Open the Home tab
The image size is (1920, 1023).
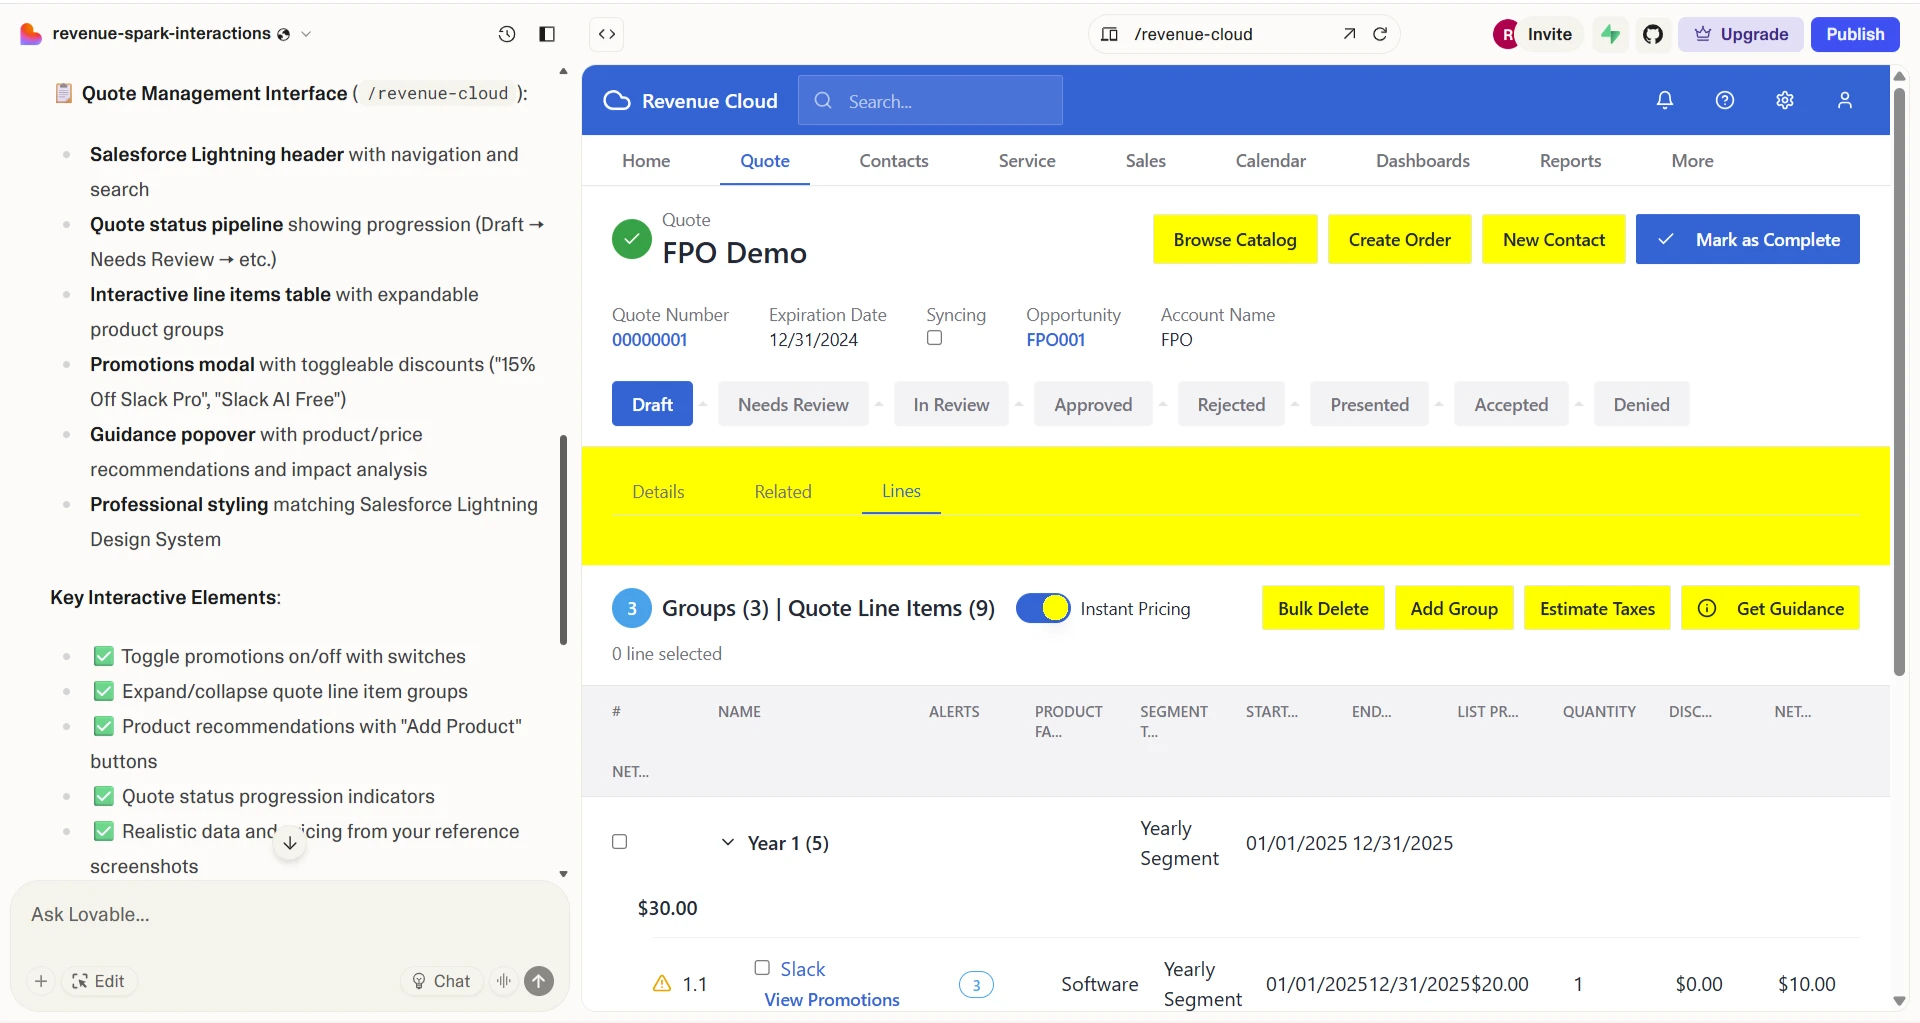(646, 161)
